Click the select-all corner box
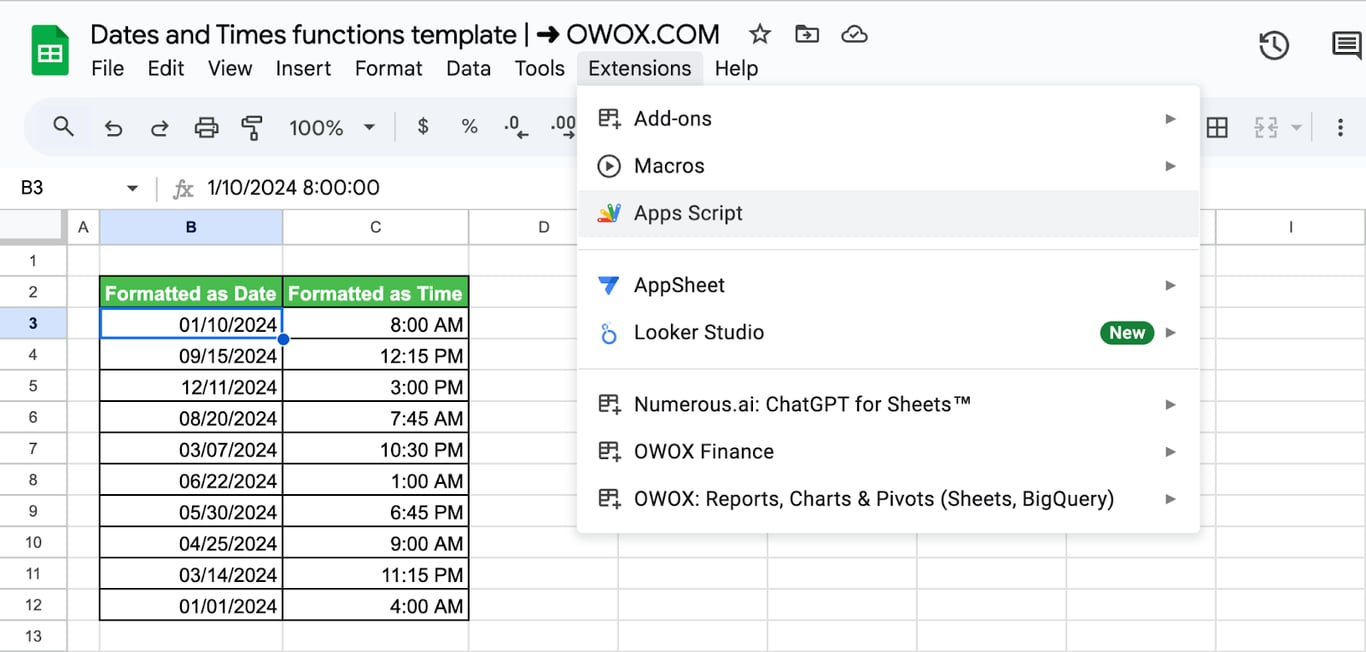Image resolution: width=1366 pixels, height=652 pixels. tap(33, 227)
